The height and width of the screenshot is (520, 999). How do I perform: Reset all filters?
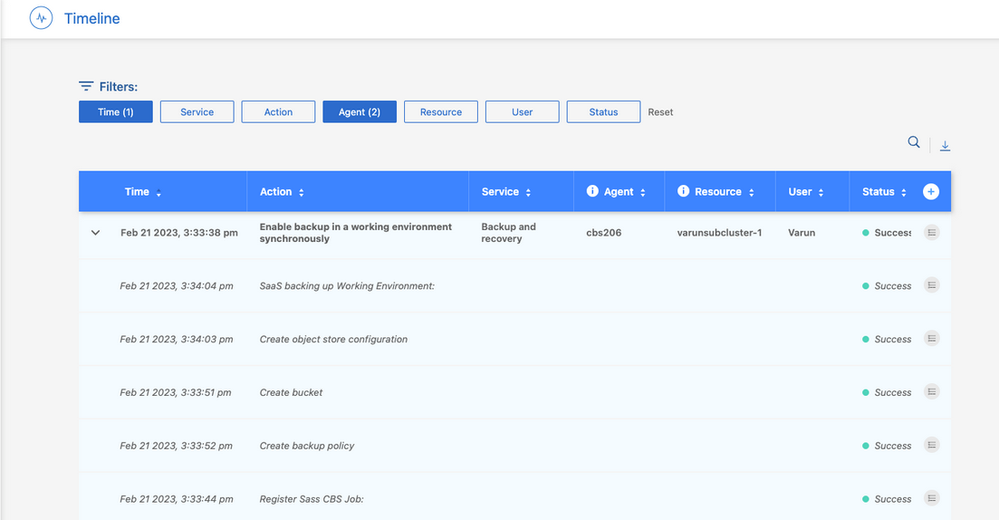(660, 112)
